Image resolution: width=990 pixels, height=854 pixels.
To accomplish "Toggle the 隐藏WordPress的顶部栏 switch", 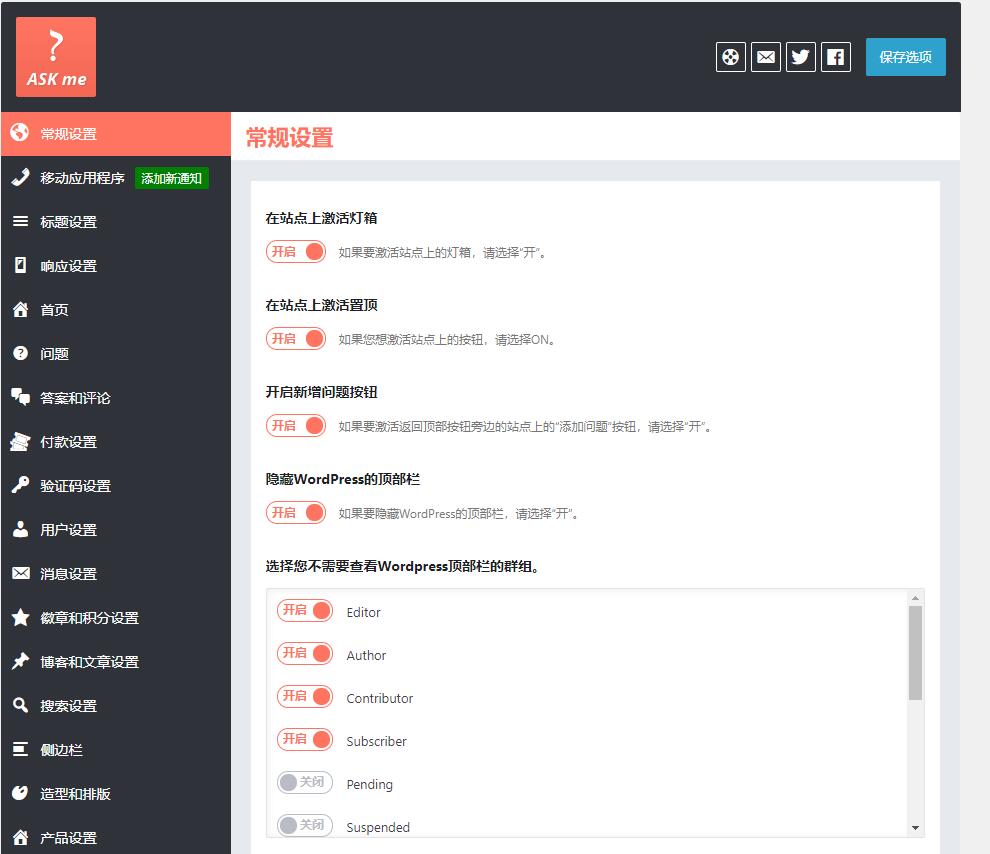I will [295, 513].
